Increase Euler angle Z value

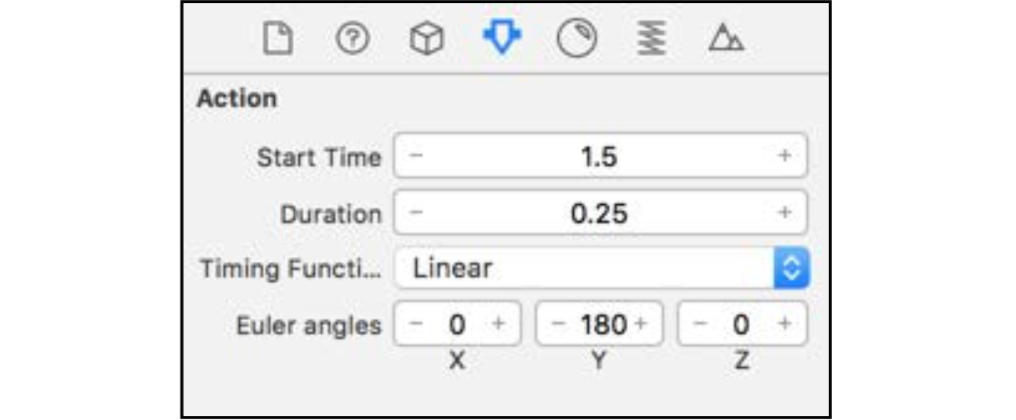pos(784,323)
